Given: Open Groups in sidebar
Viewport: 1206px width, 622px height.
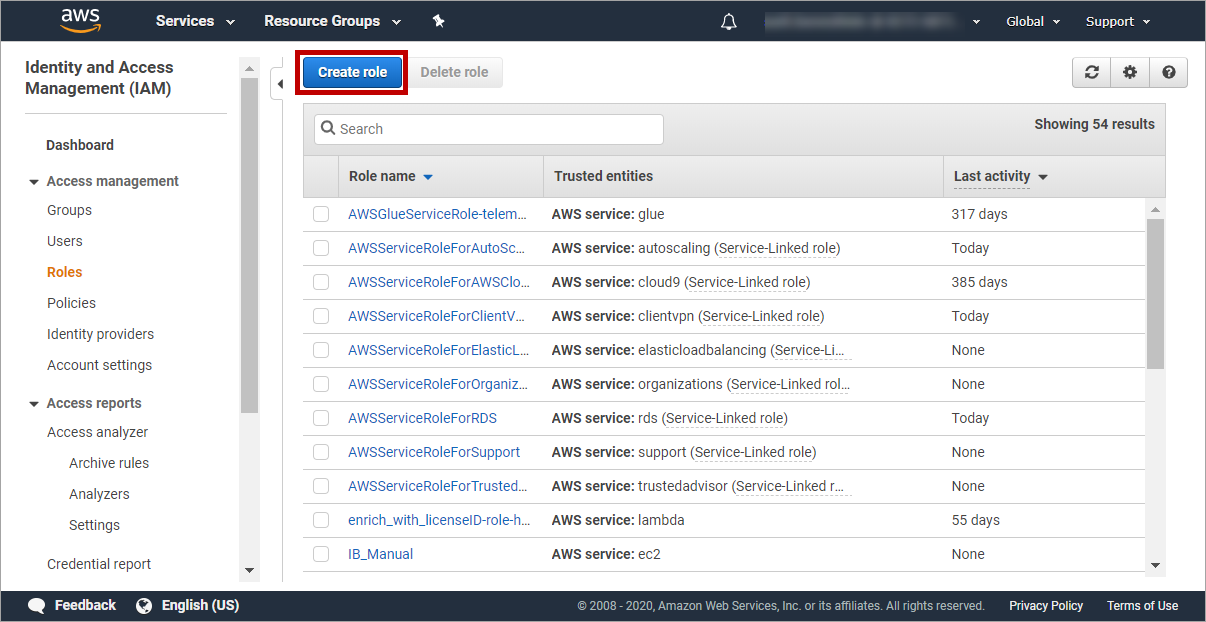Looking at the screenshot, I should click(69, 210).
